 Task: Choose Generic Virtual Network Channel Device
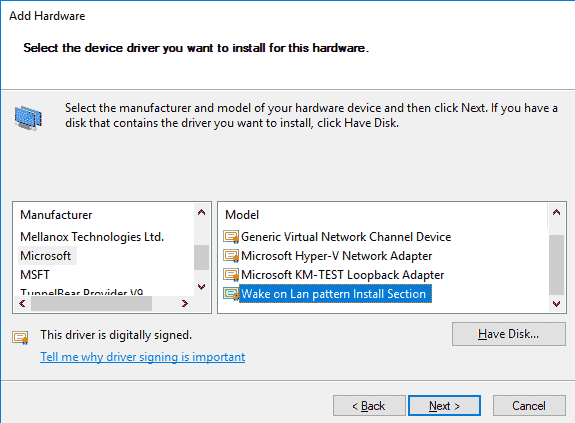pos(346,237)
